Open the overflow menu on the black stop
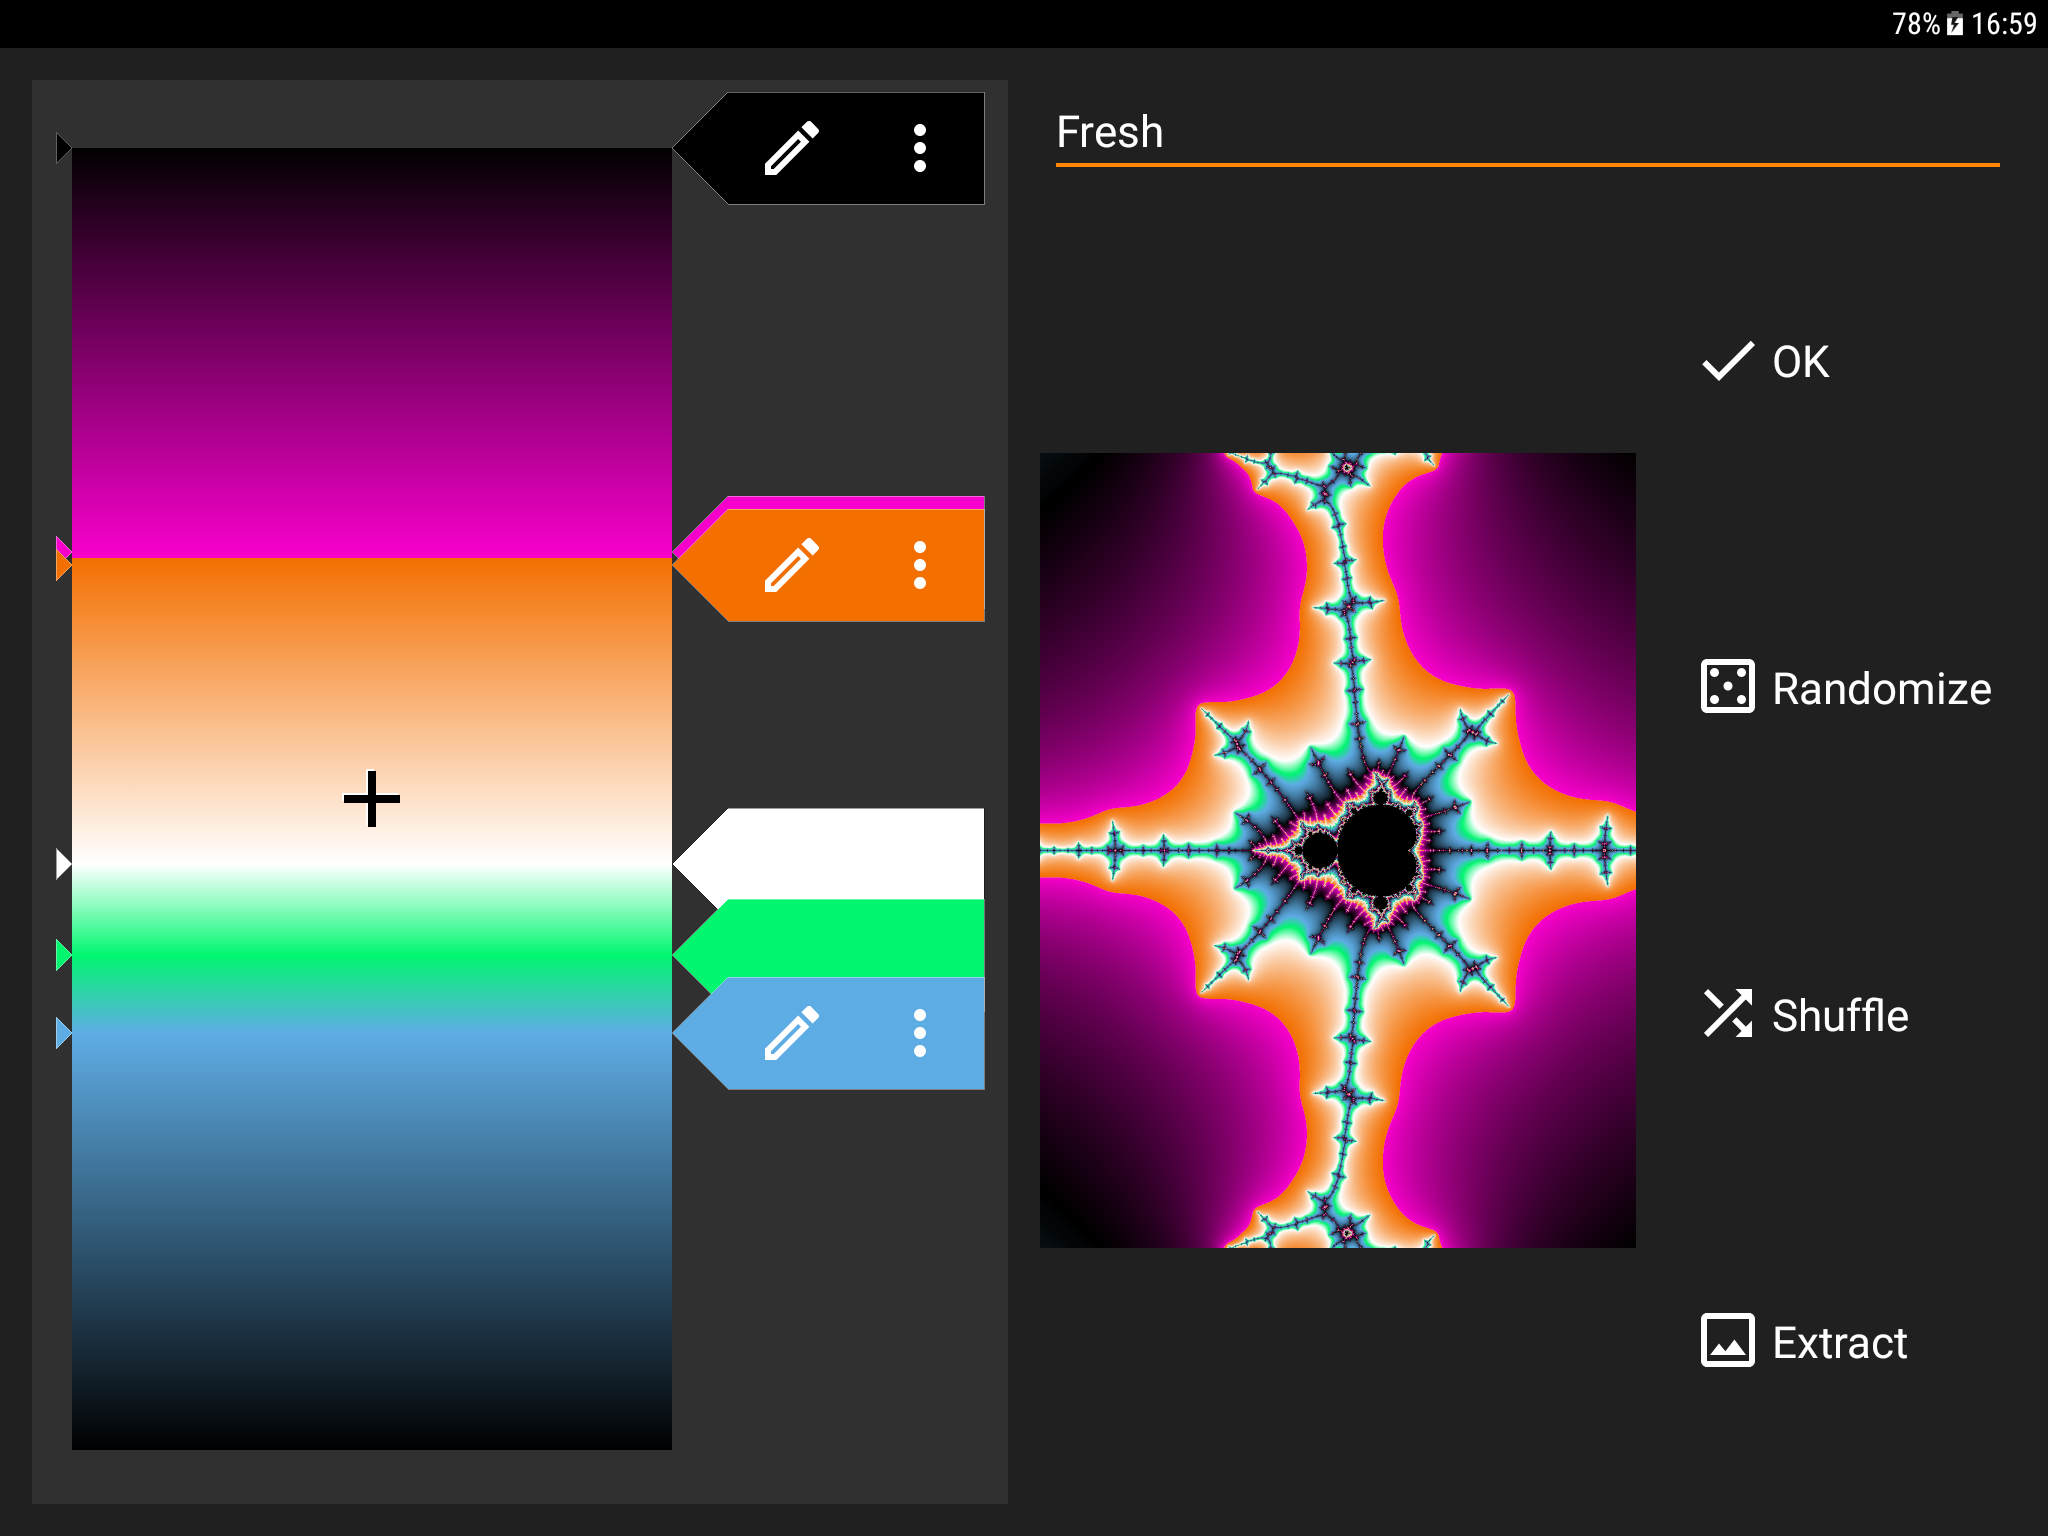 [x=919, y=148]
